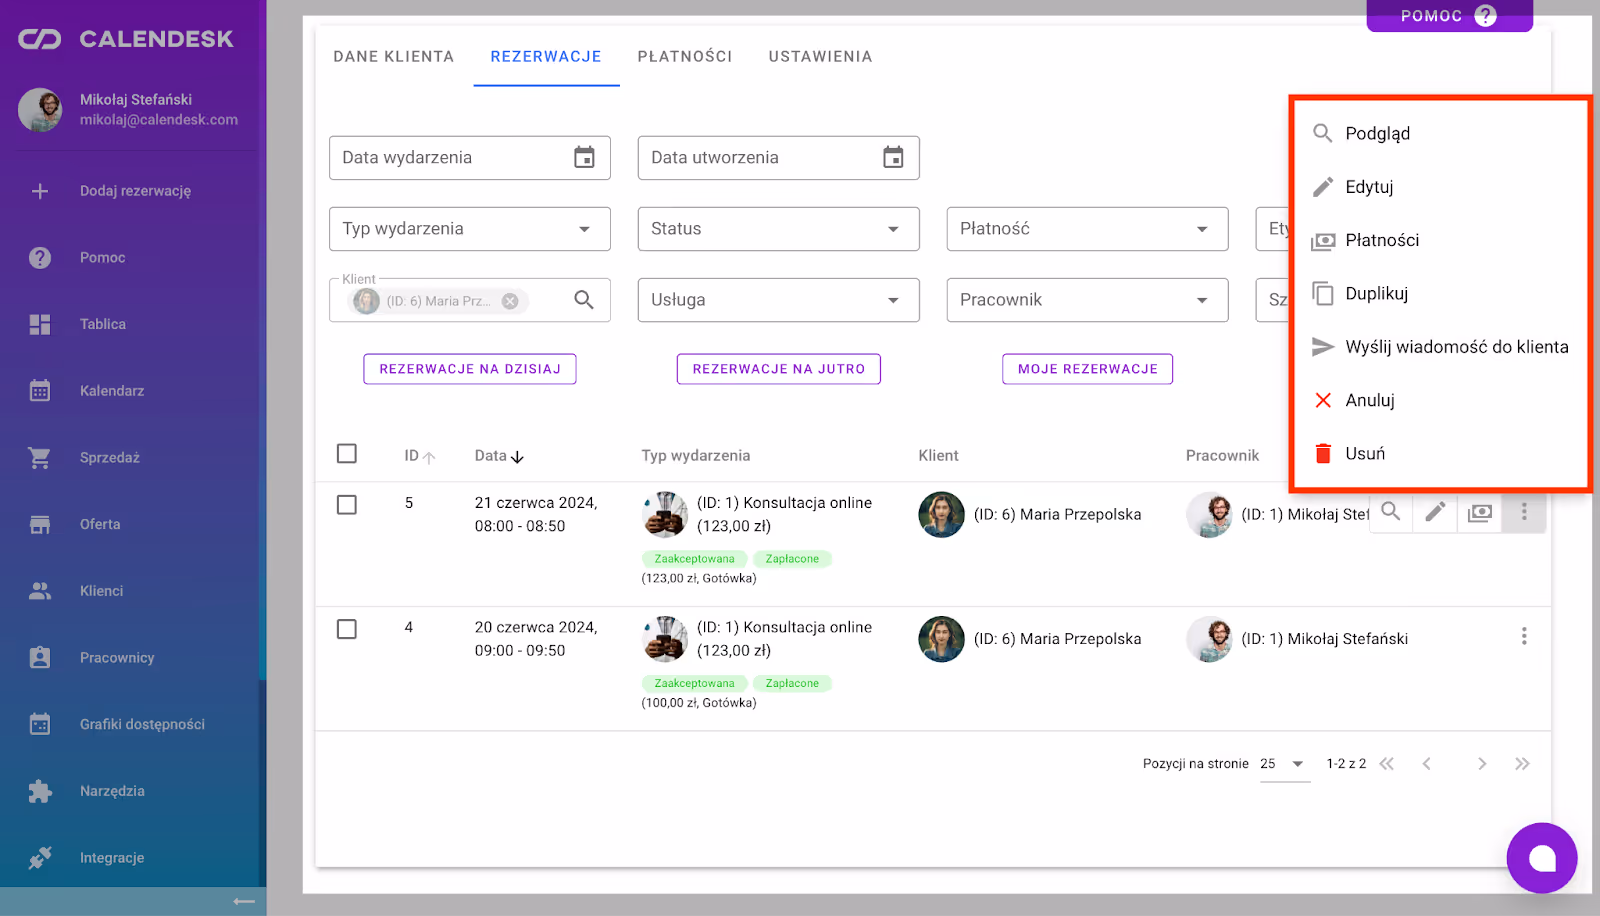Click the search icon in Klient field

tap(584, 300)
